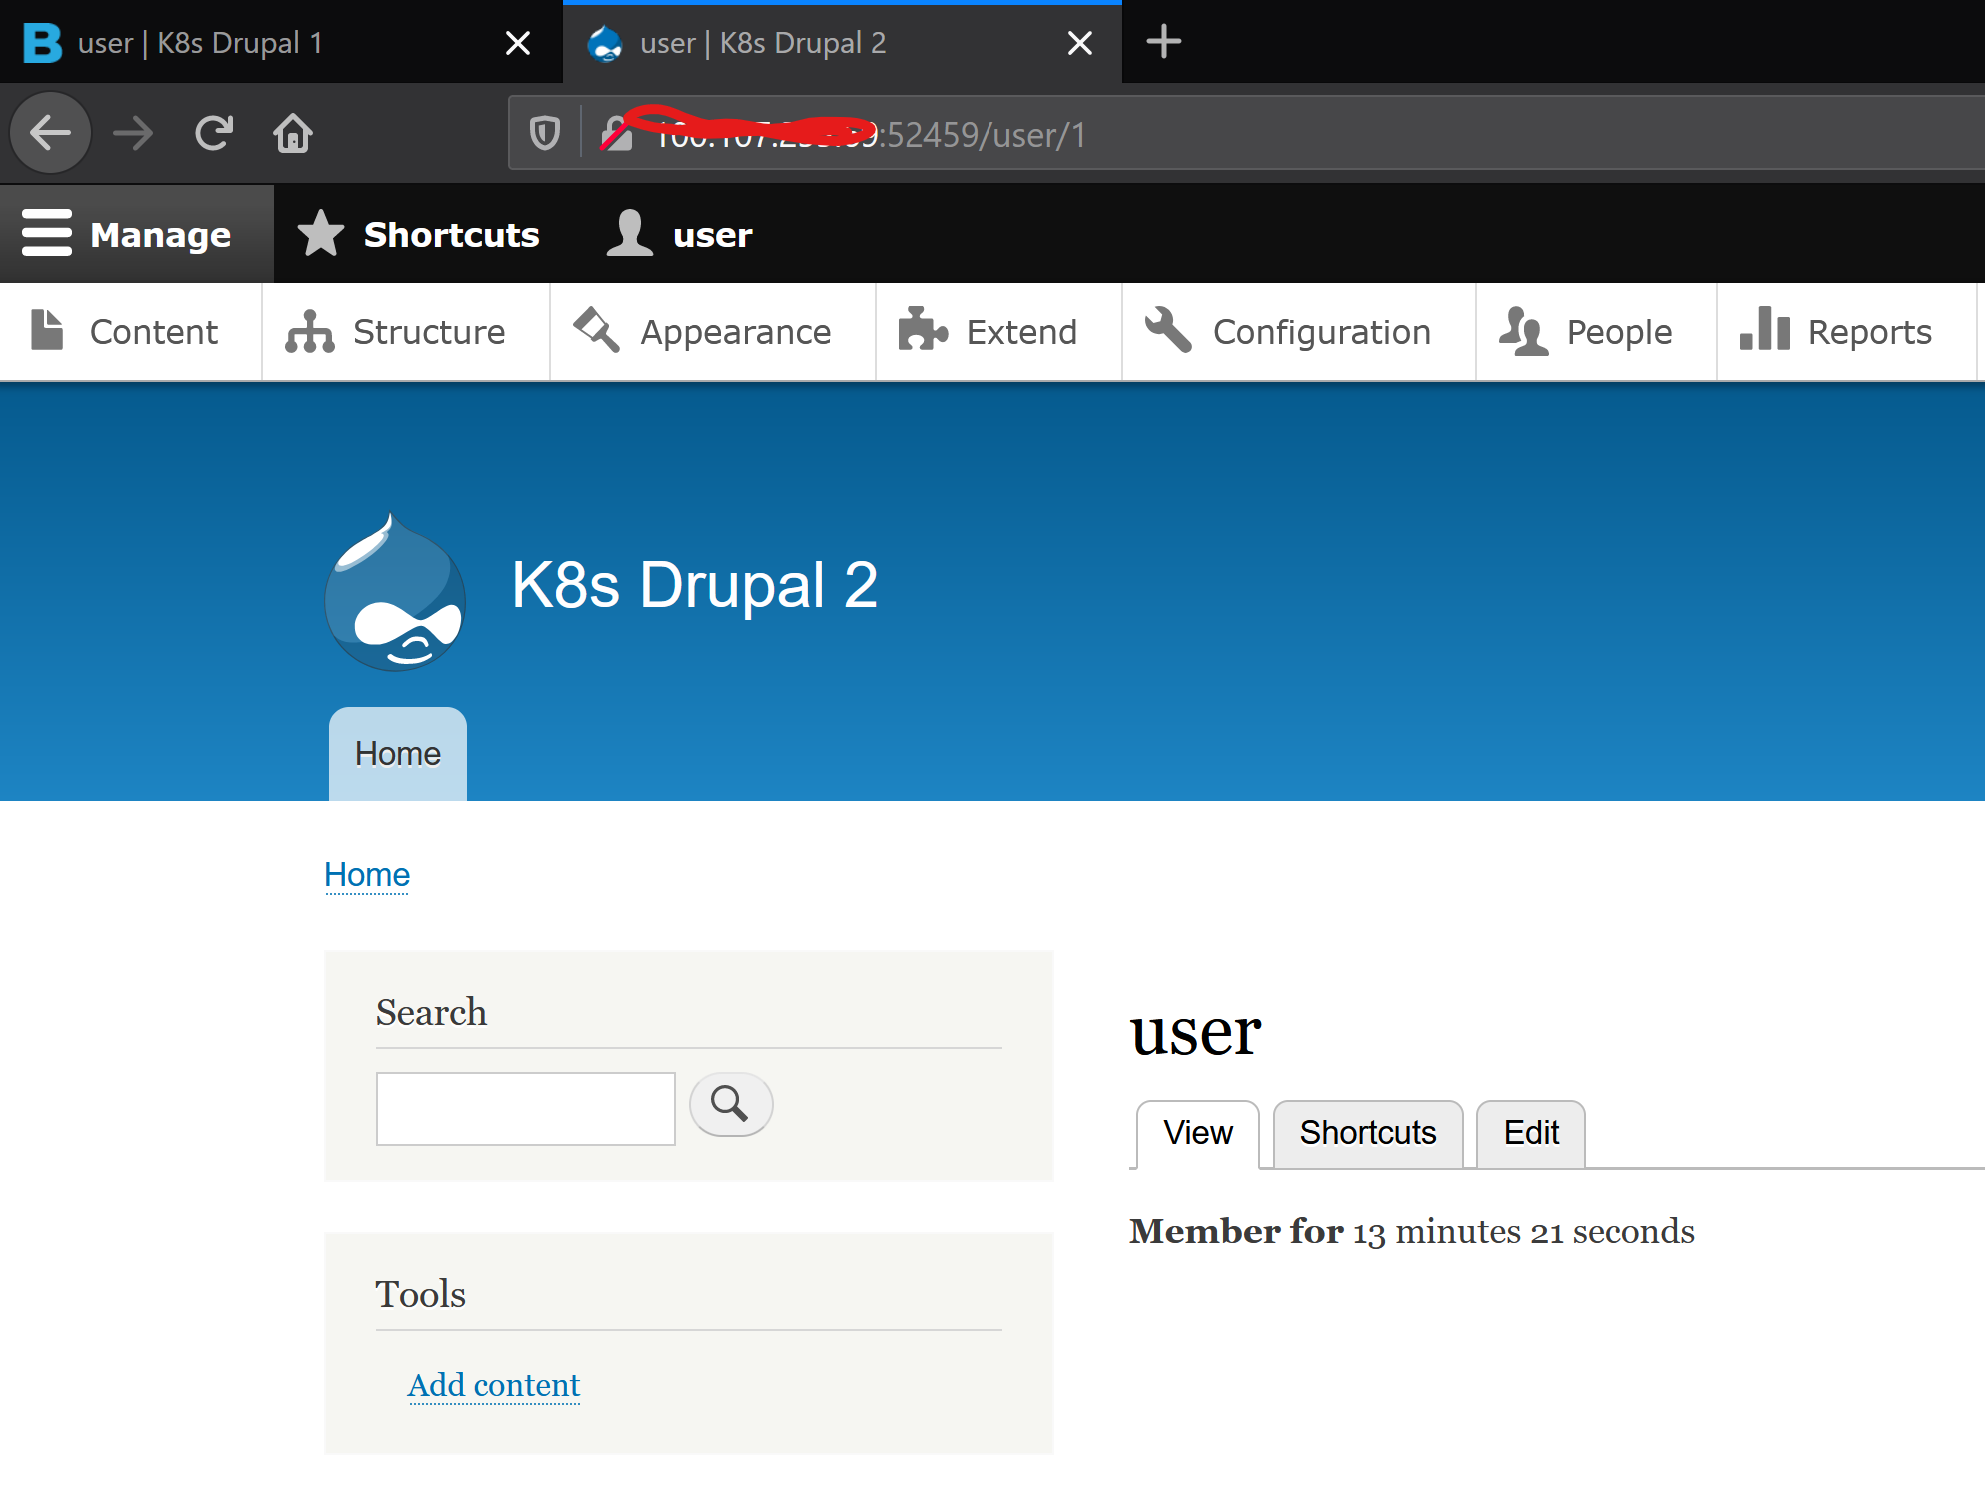Open the Reports admin section
1985x1502 pixels.
click(x=1846, y=331)
